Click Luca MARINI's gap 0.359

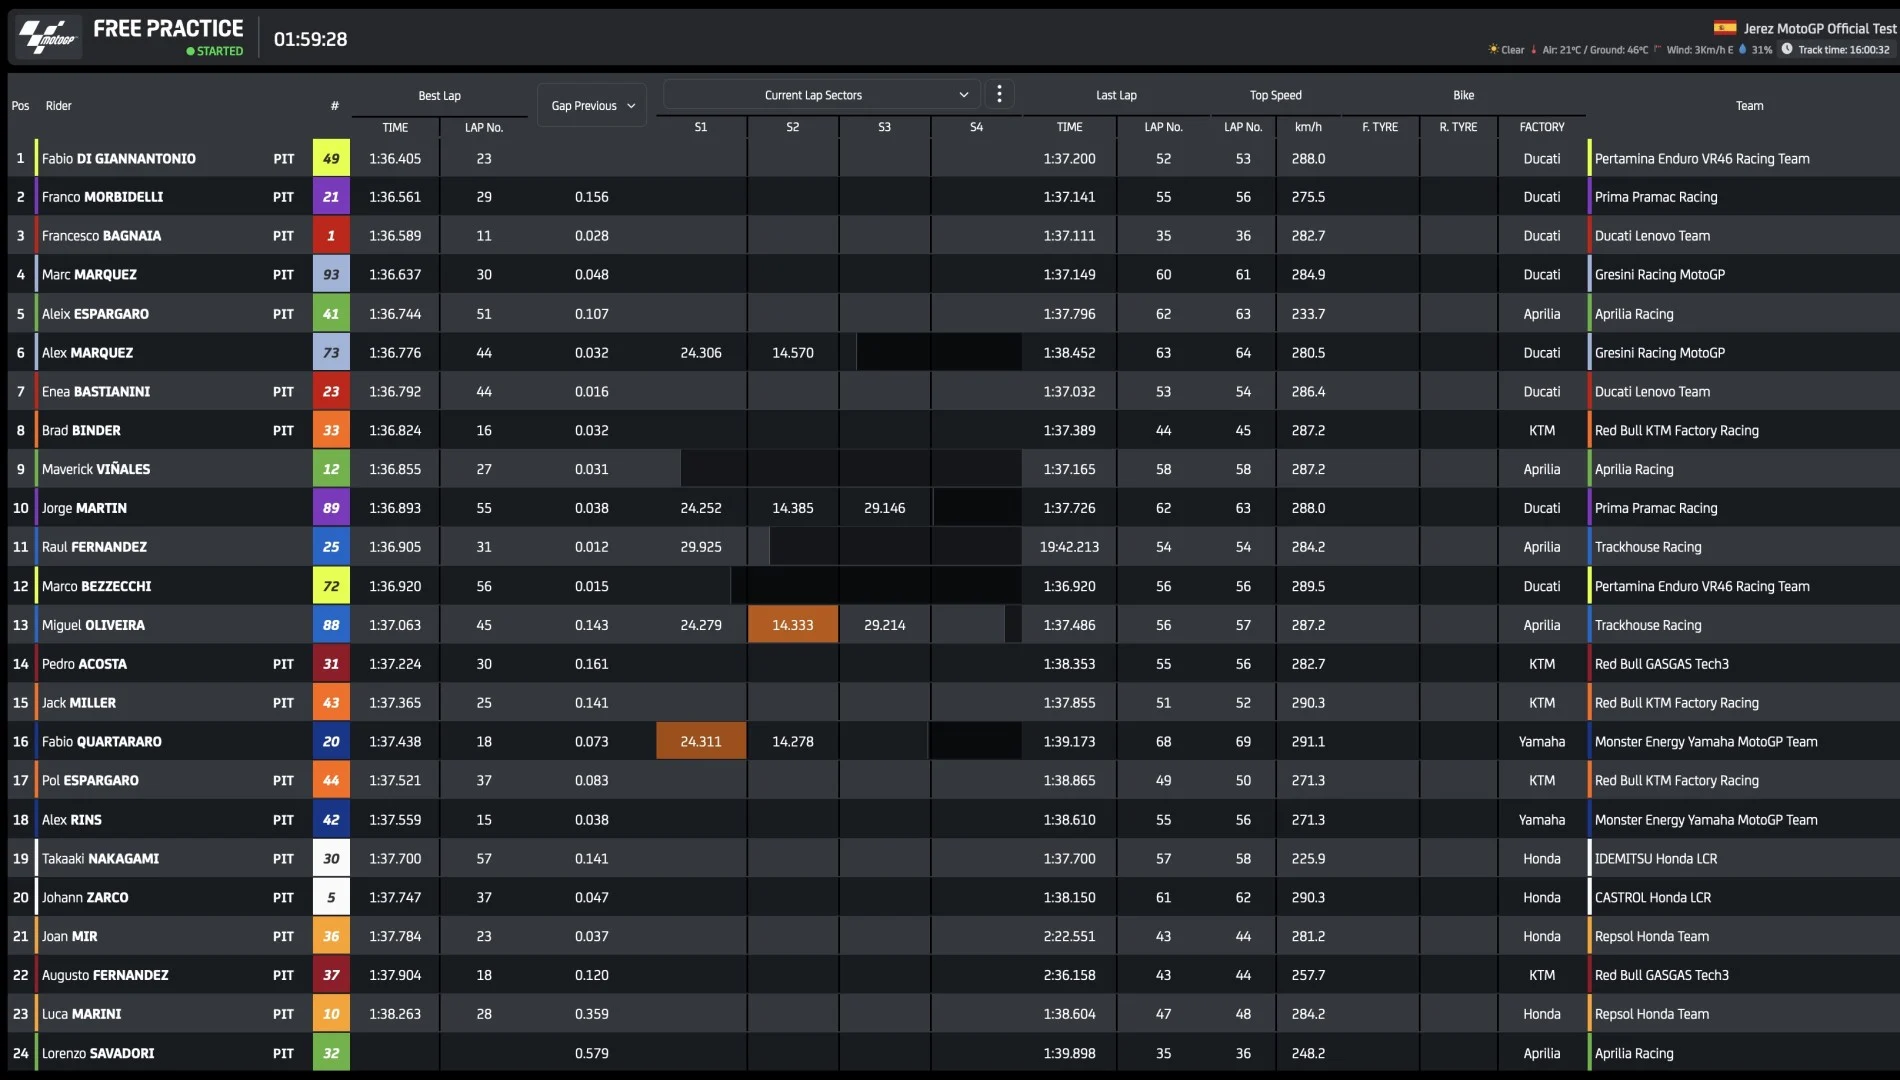[x=592, y=1014]
